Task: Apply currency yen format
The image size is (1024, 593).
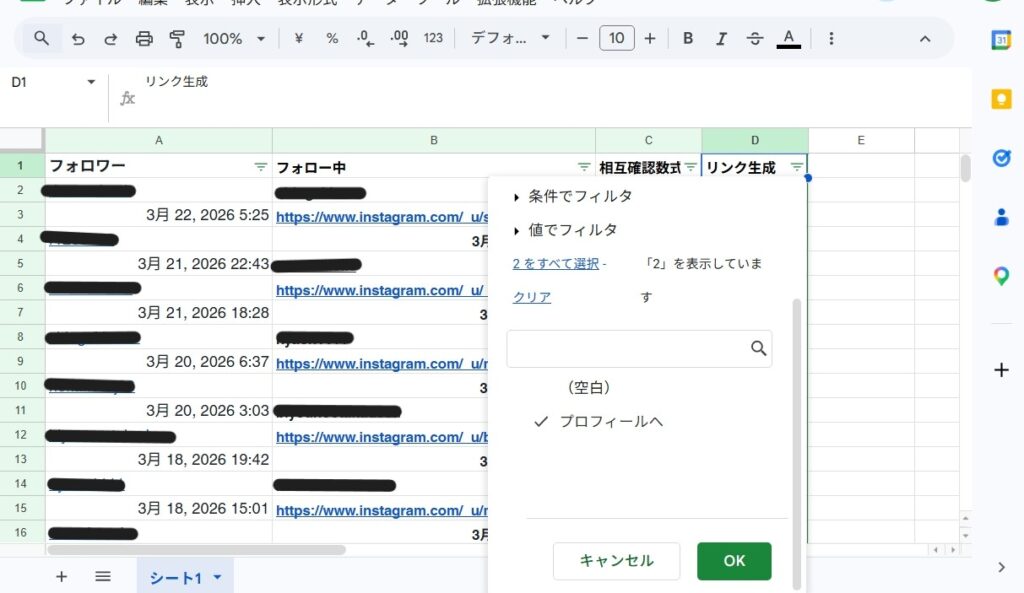Action: tap(298, 39)
